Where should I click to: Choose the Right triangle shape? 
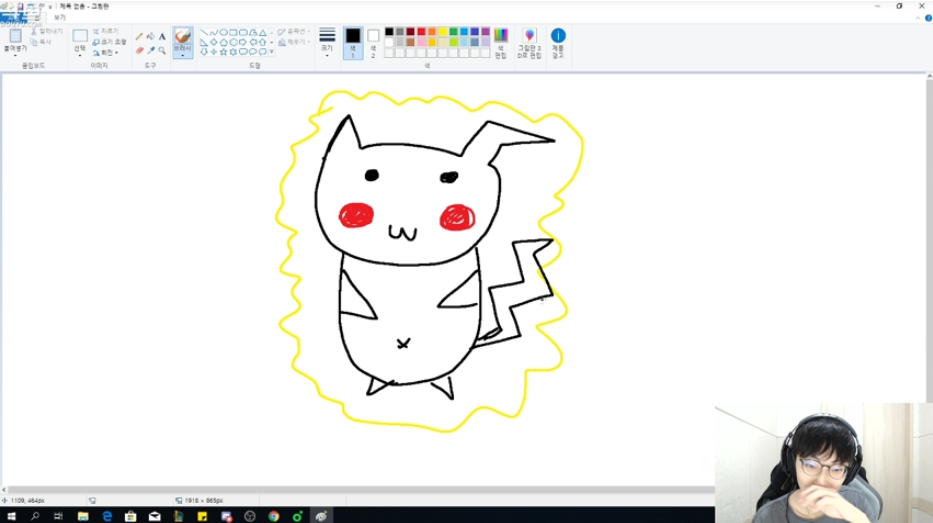(x=204, y=42)
